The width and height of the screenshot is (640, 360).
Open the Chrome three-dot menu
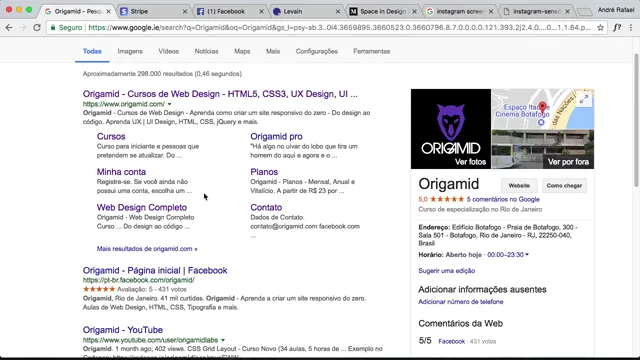pyautogui.click(x=631, y=28)
